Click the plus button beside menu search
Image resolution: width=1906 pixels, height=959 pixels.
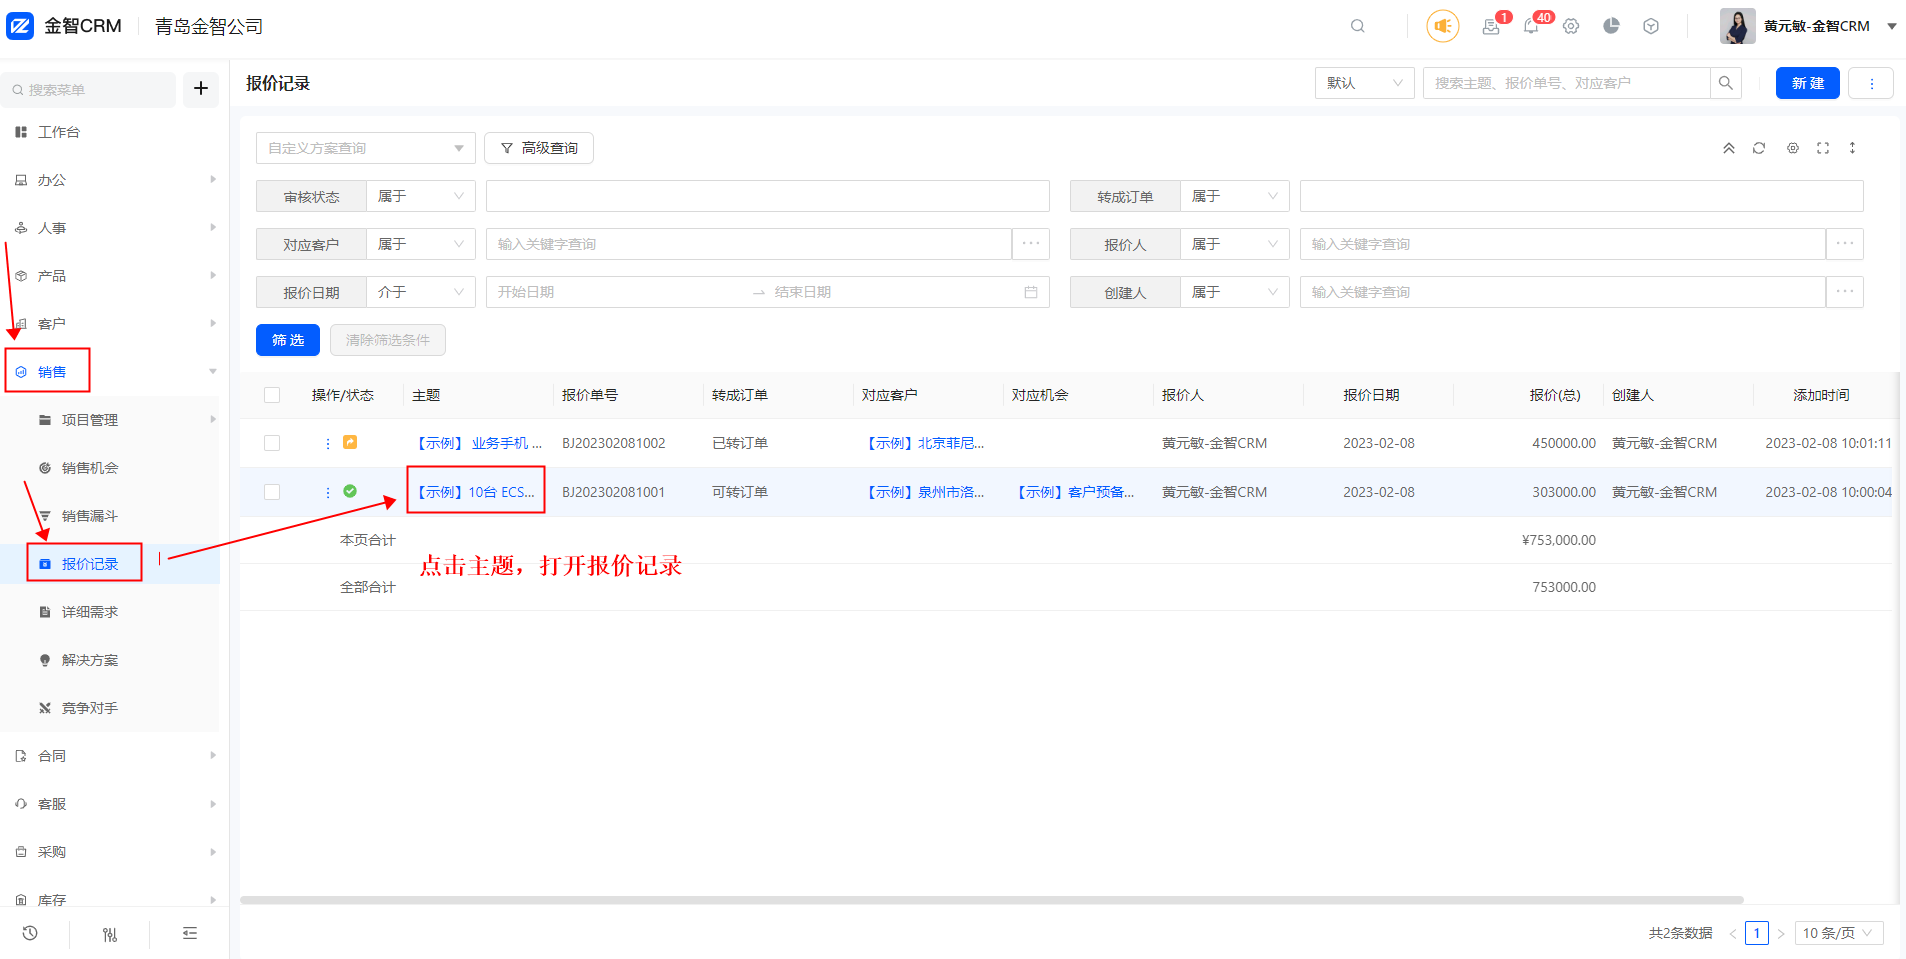click(201, 89)
